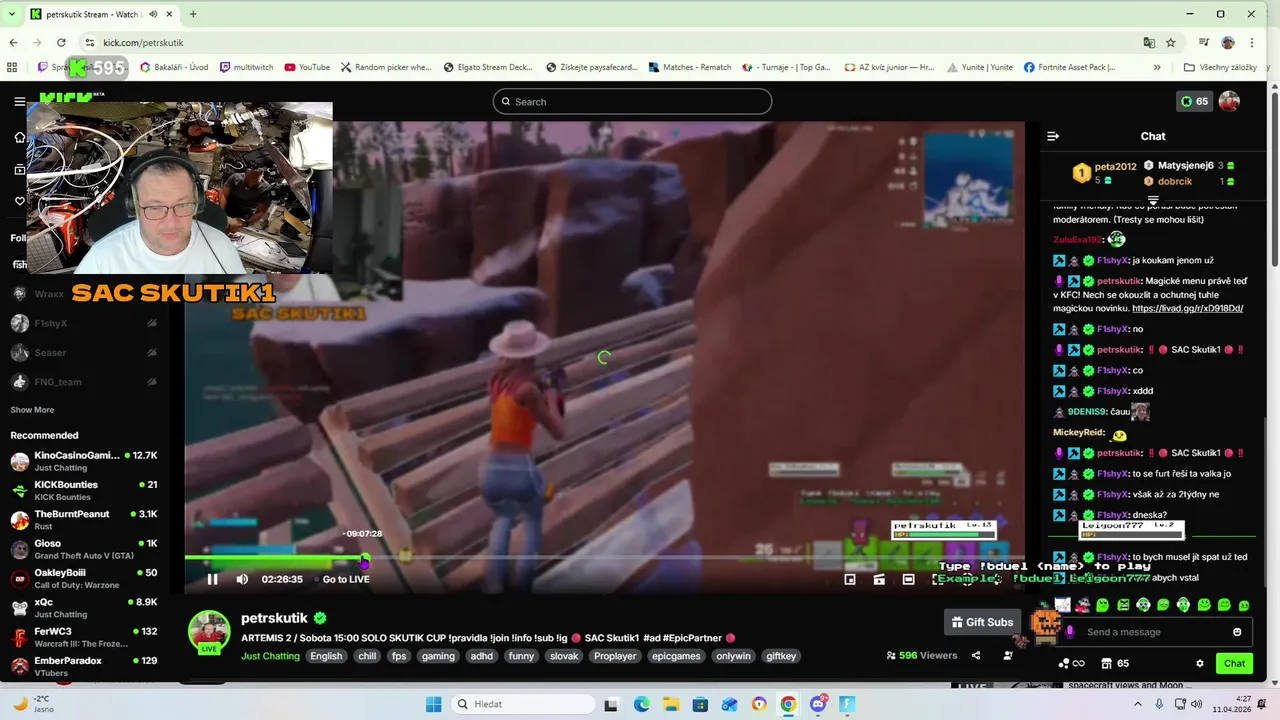Enable mini player picture-in-picture icon

click(850, 579)
